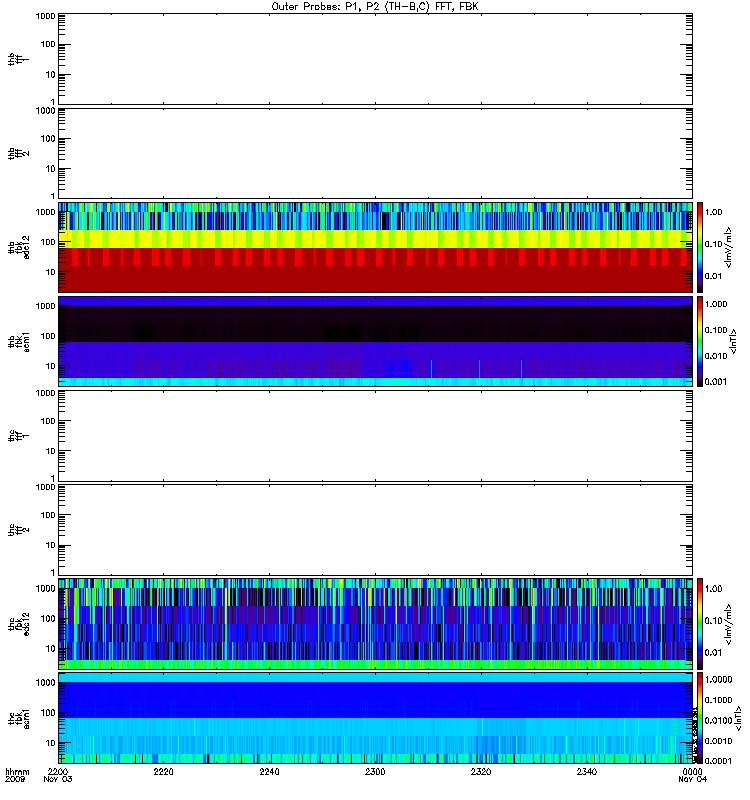Click the "0.100" value on thb scm1 color bar
Viewport: 750px width, 800px height.
[716, 330]
